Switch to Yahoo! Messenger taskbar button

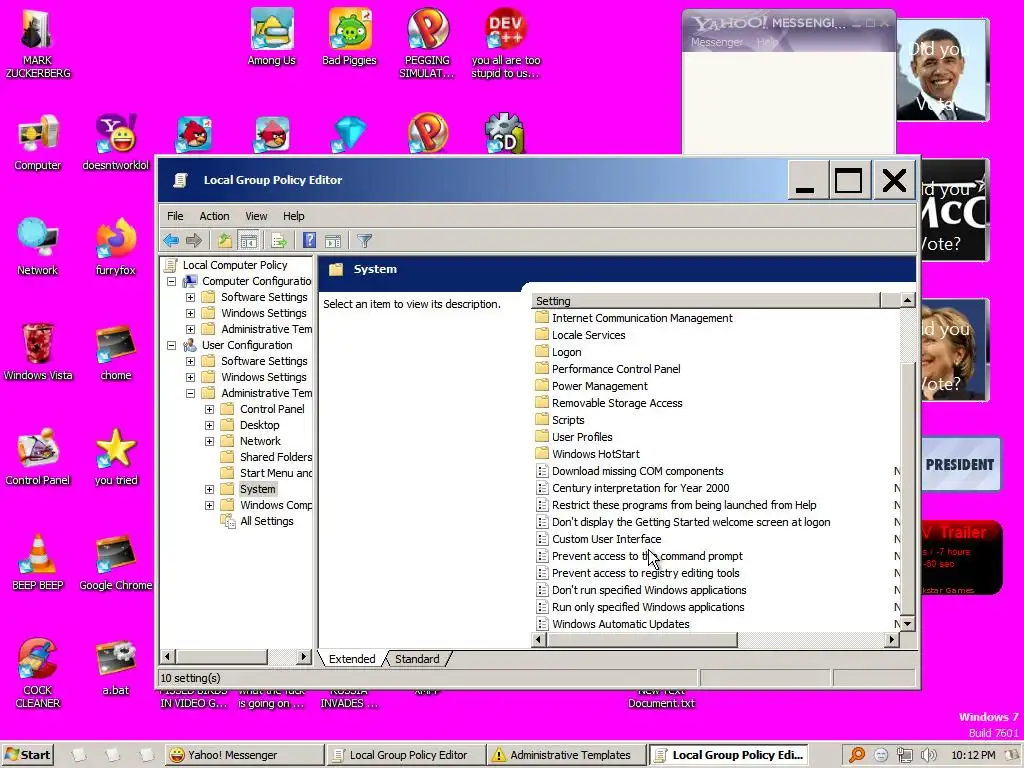coord(243,755)
